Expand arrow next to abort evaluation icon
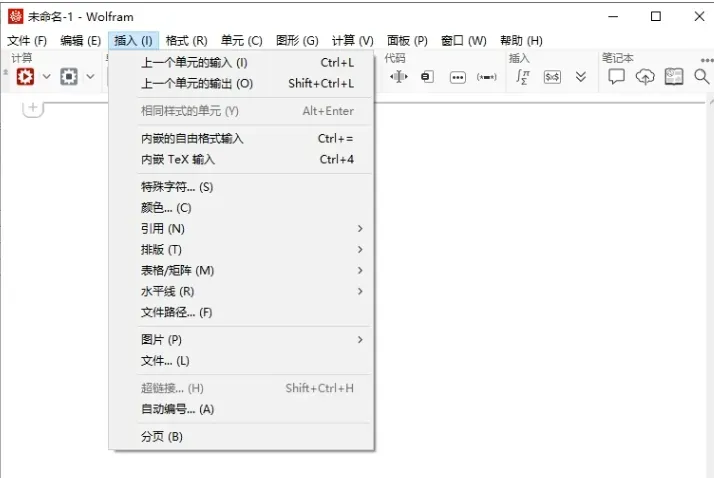 [90, 76]
